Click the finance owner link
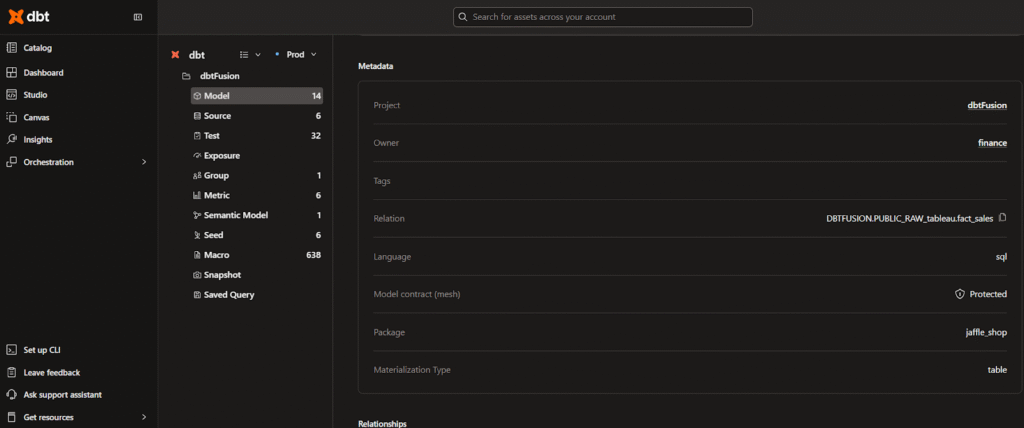 [x=992, y=143]
